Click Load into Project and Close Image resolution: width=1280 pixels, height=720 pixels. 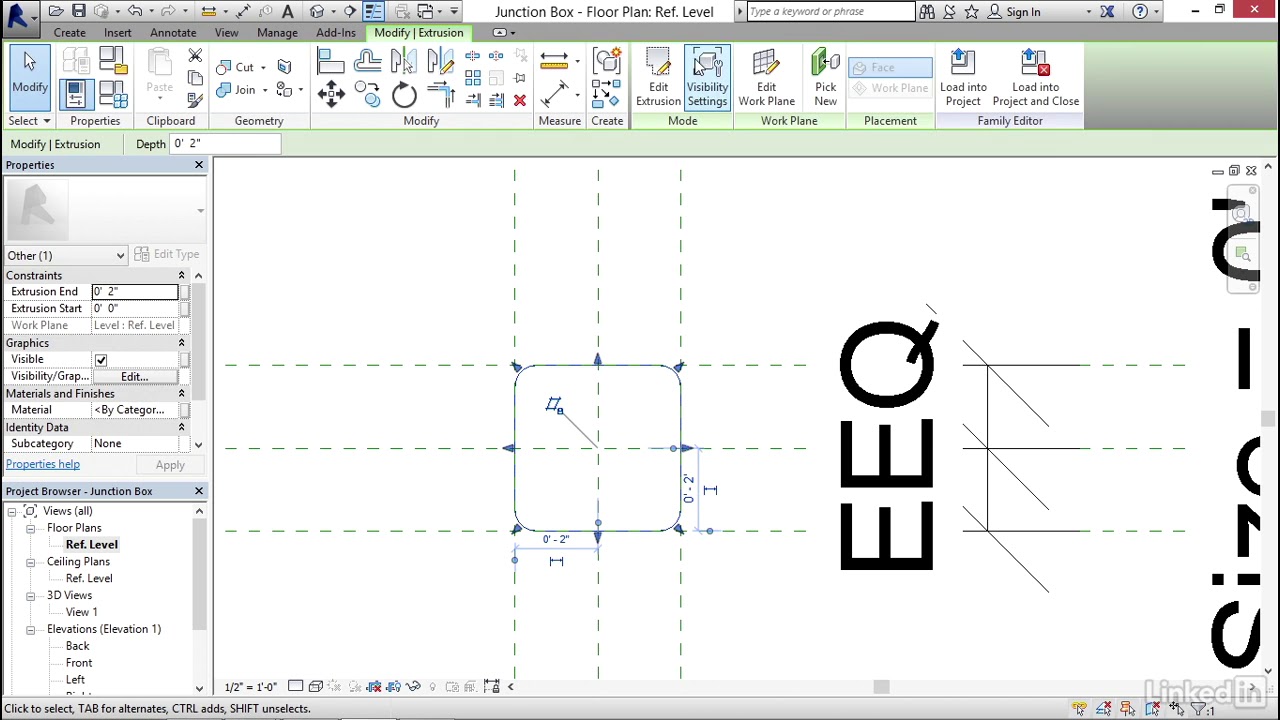coord(1036,78)
